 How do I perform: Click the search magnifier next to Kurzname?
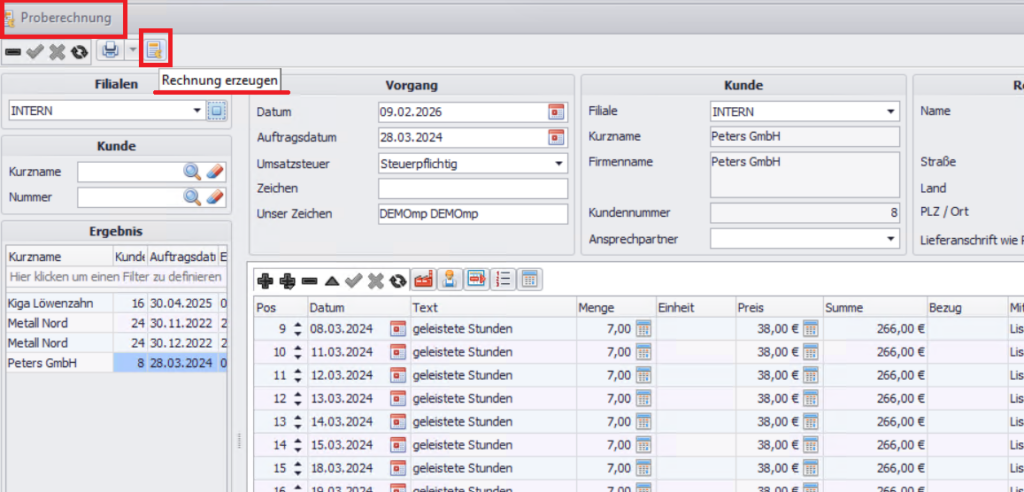(x=192, y=172)
